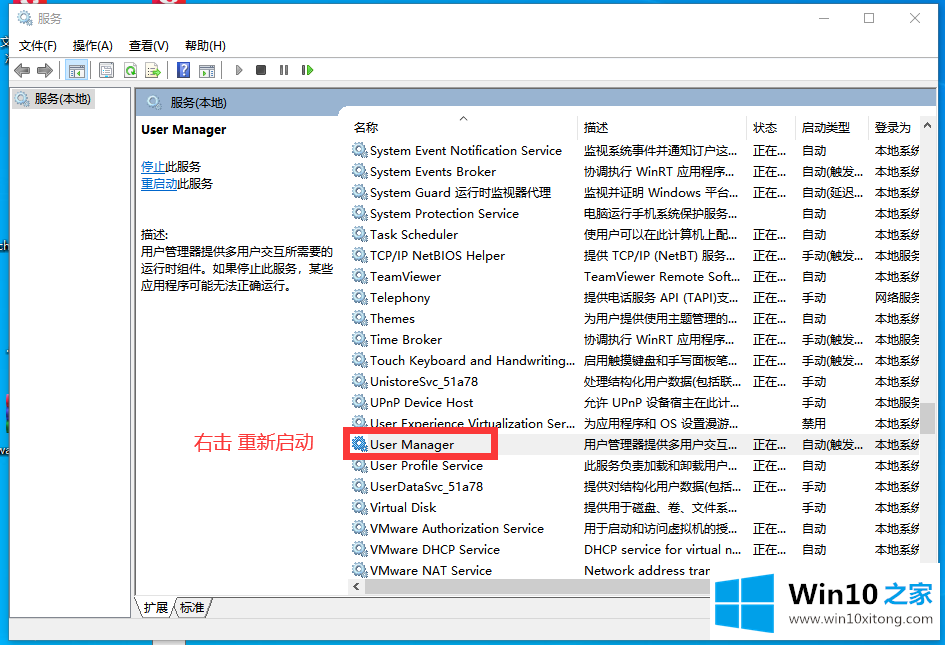The width and height of the screenshot is (945, 645).
Task: Click the 重启动 link to restart service
Action: (159, 183)
